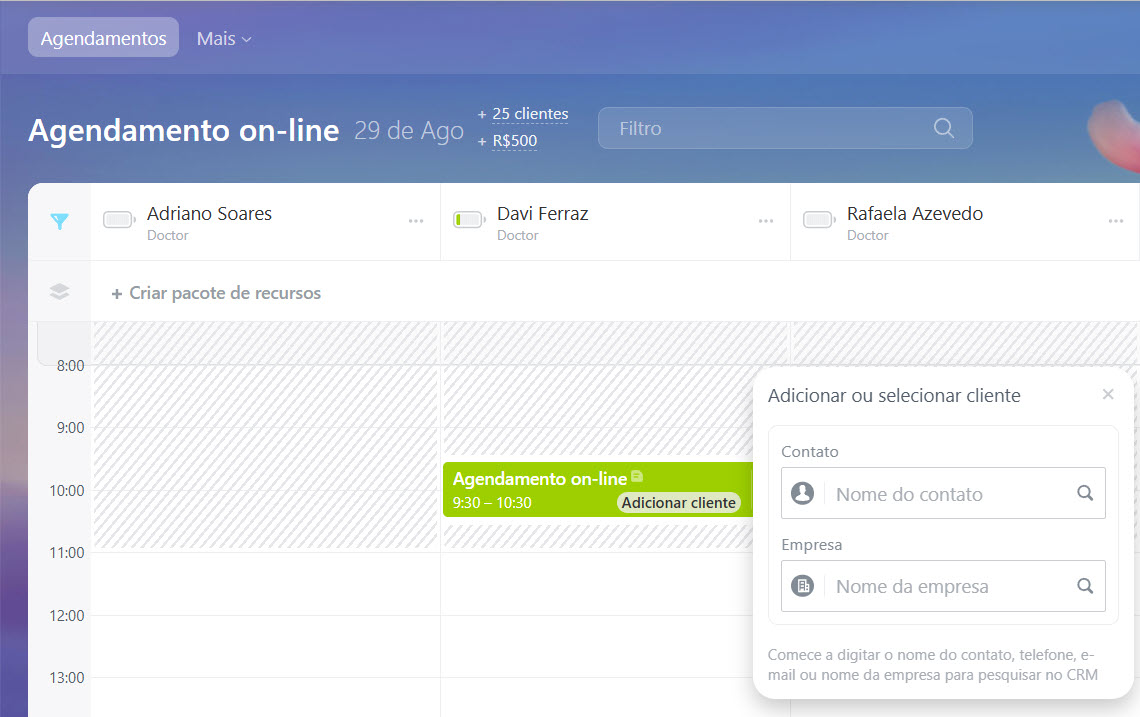Select the Agendamentos tab
The width and height of the screenshot is (1140, 717).
pyautogui.click(x=103, y=38)
